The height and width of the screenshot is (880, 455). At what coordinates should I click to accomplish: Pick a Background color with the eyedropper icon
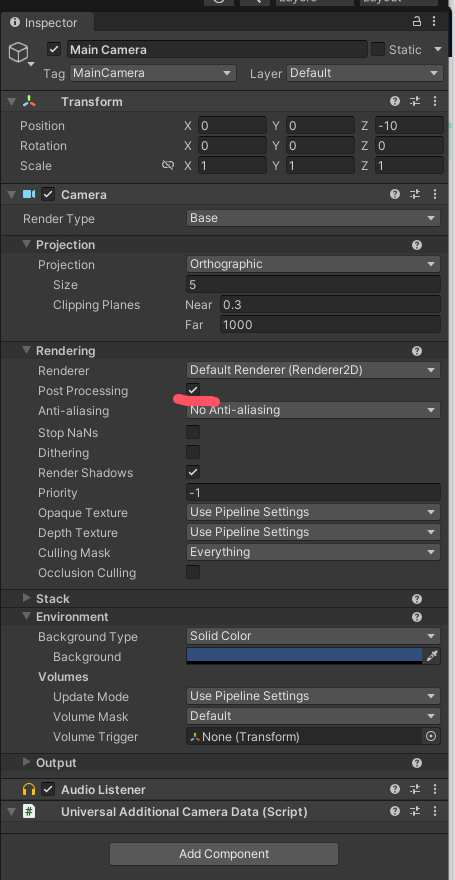(x=431, y=656)
